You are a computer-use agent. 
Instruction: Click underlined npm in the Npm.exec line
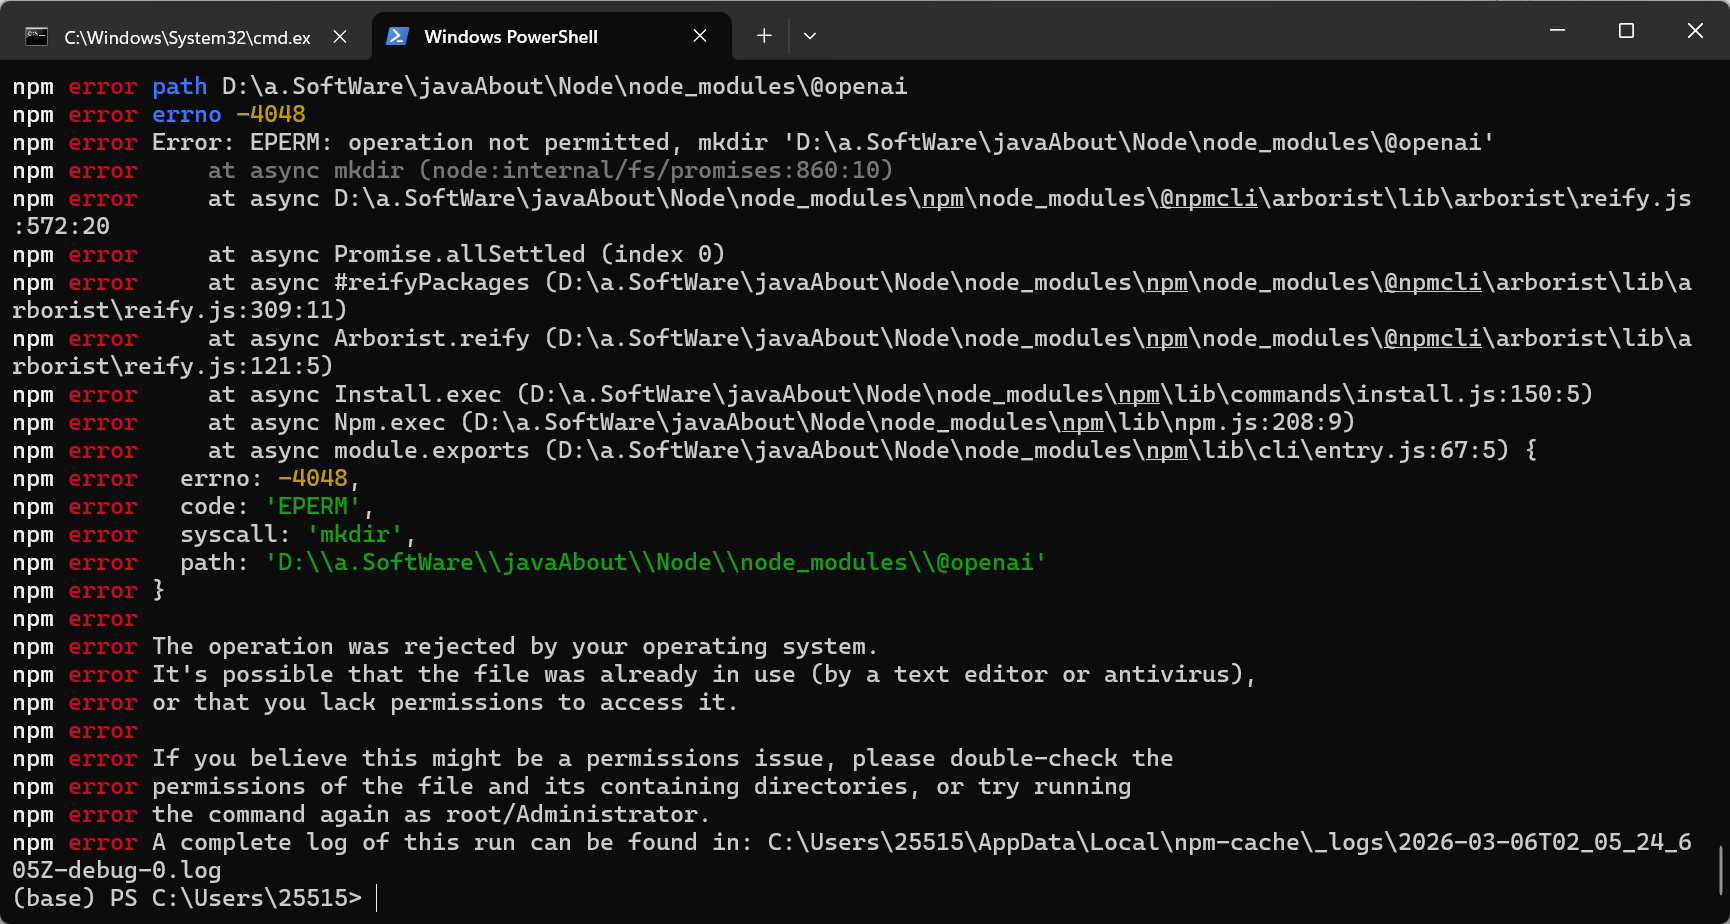click(x=1082, y=422)
